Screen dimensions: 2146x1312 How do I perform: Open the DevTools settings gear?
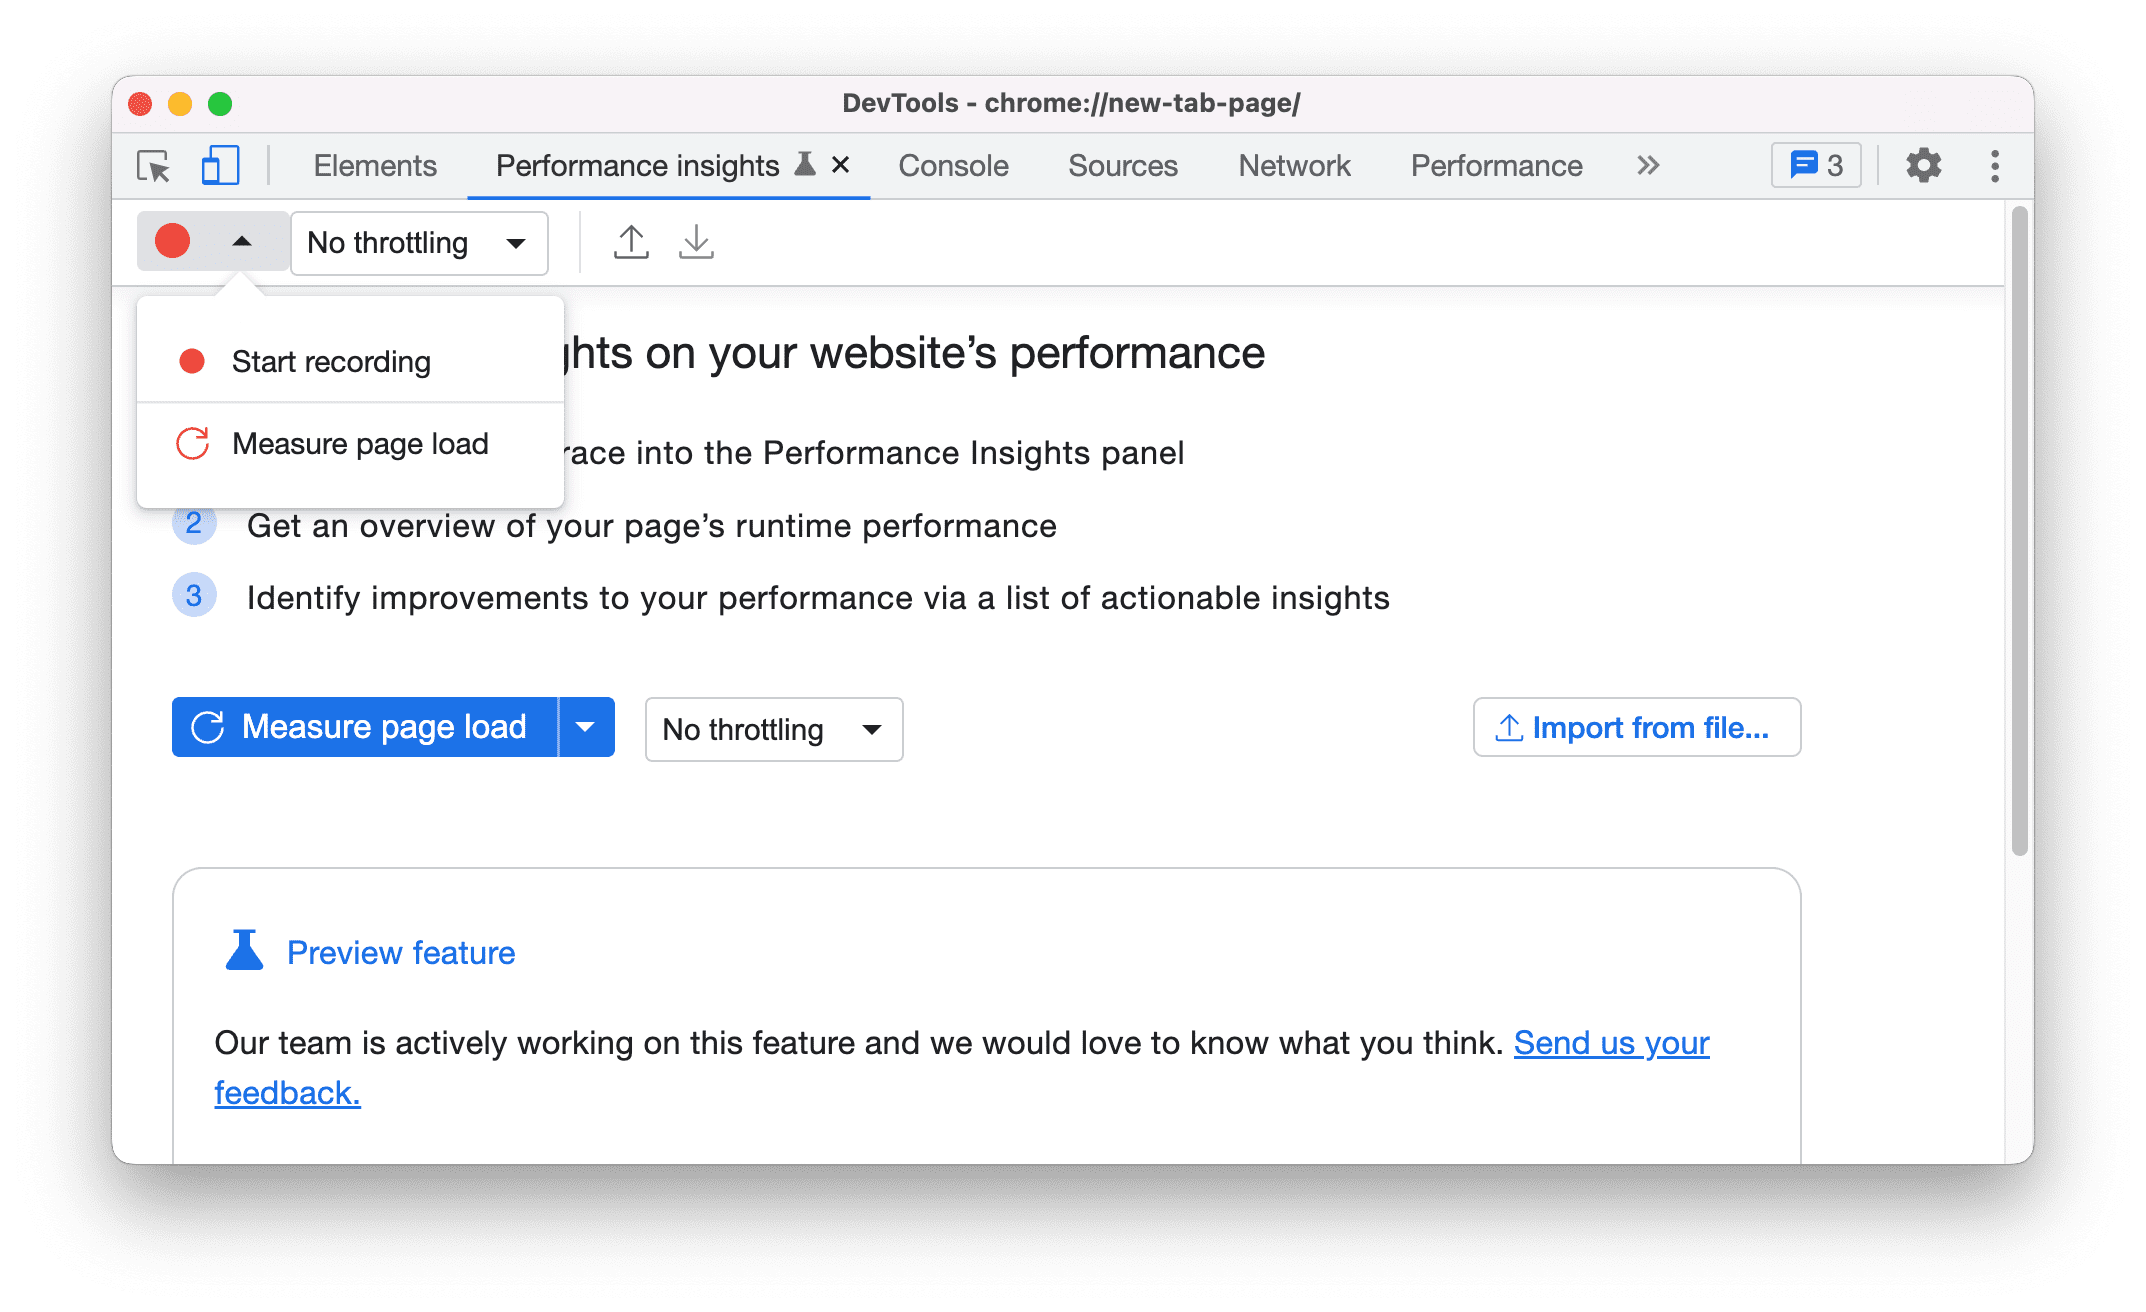click(1921, 164)
